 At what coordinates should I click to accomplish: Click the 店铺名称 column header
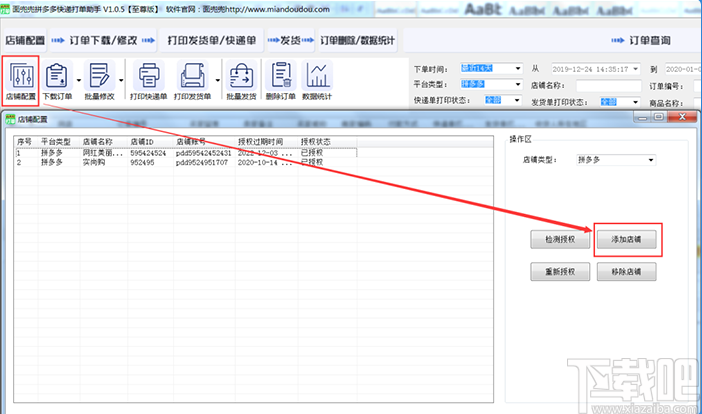click(104, 142)
